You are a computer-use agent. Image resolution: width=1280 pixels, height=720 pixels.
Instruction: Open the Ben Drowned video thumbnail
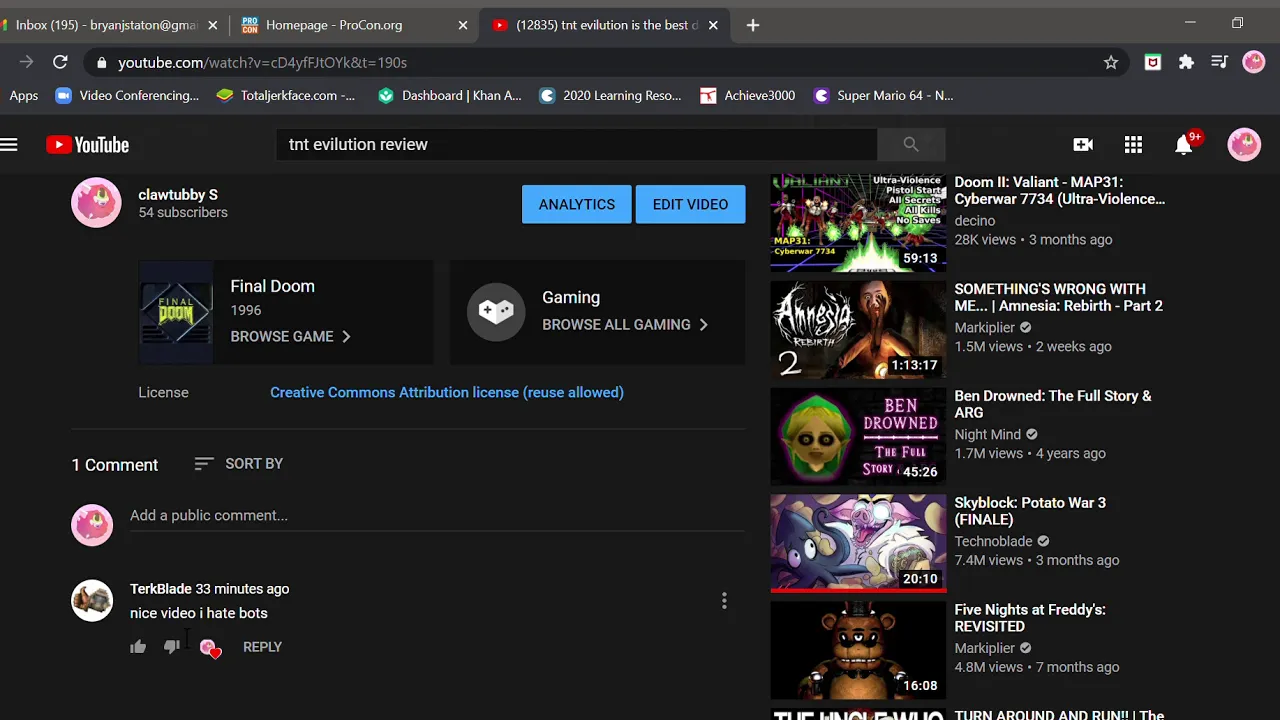point(858,437)
